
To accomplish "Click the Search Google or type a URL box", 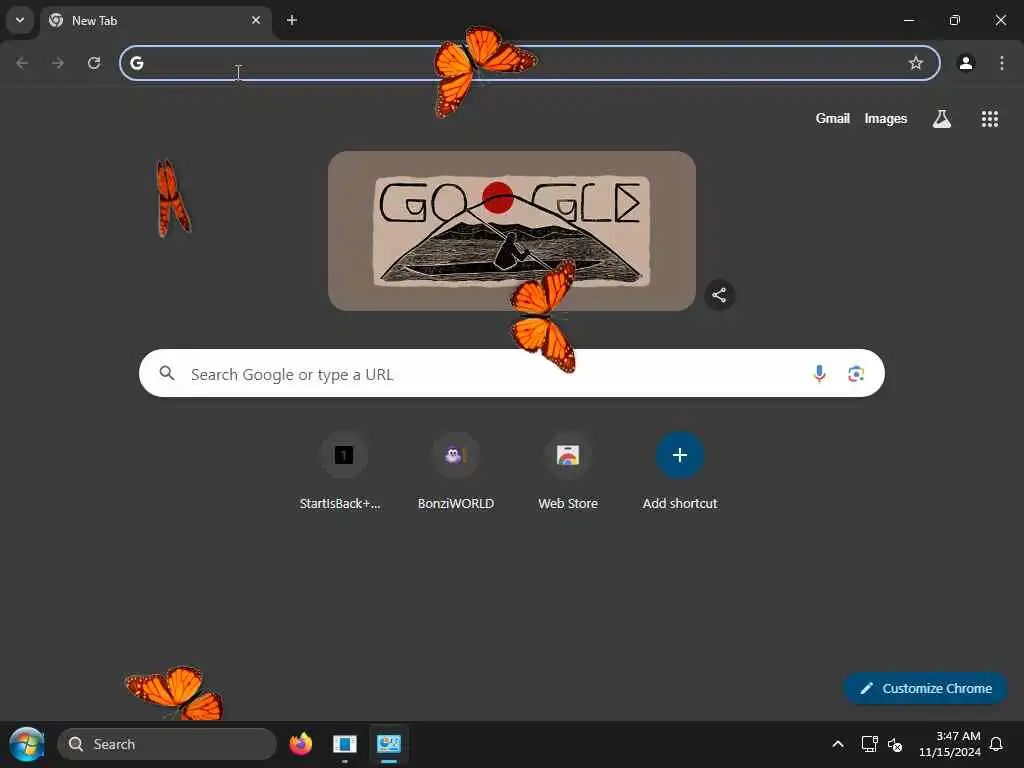I will click(511, 373).
